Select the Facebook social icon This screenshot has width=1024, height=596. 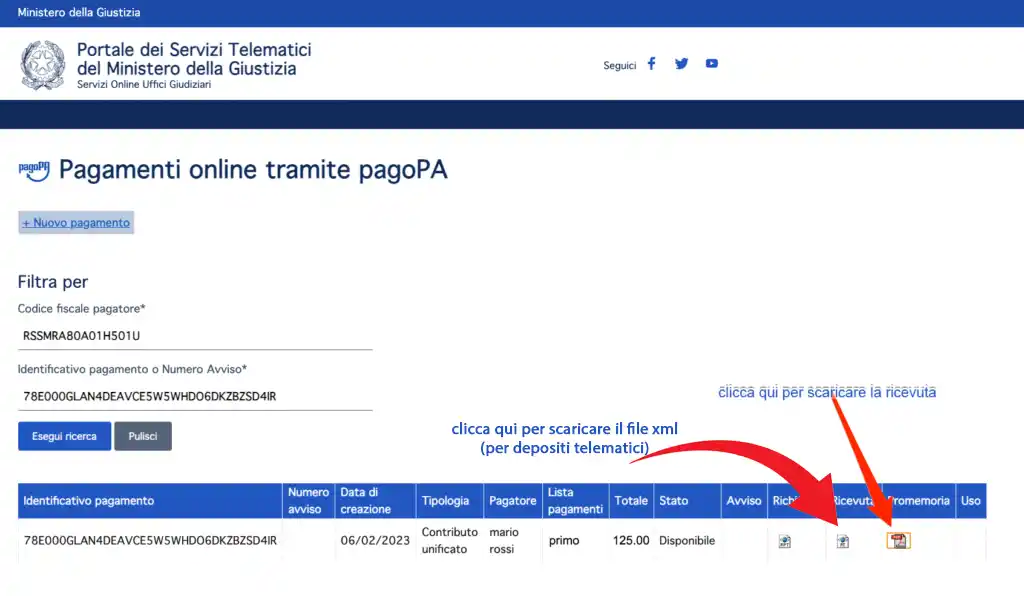coord(651,63)
